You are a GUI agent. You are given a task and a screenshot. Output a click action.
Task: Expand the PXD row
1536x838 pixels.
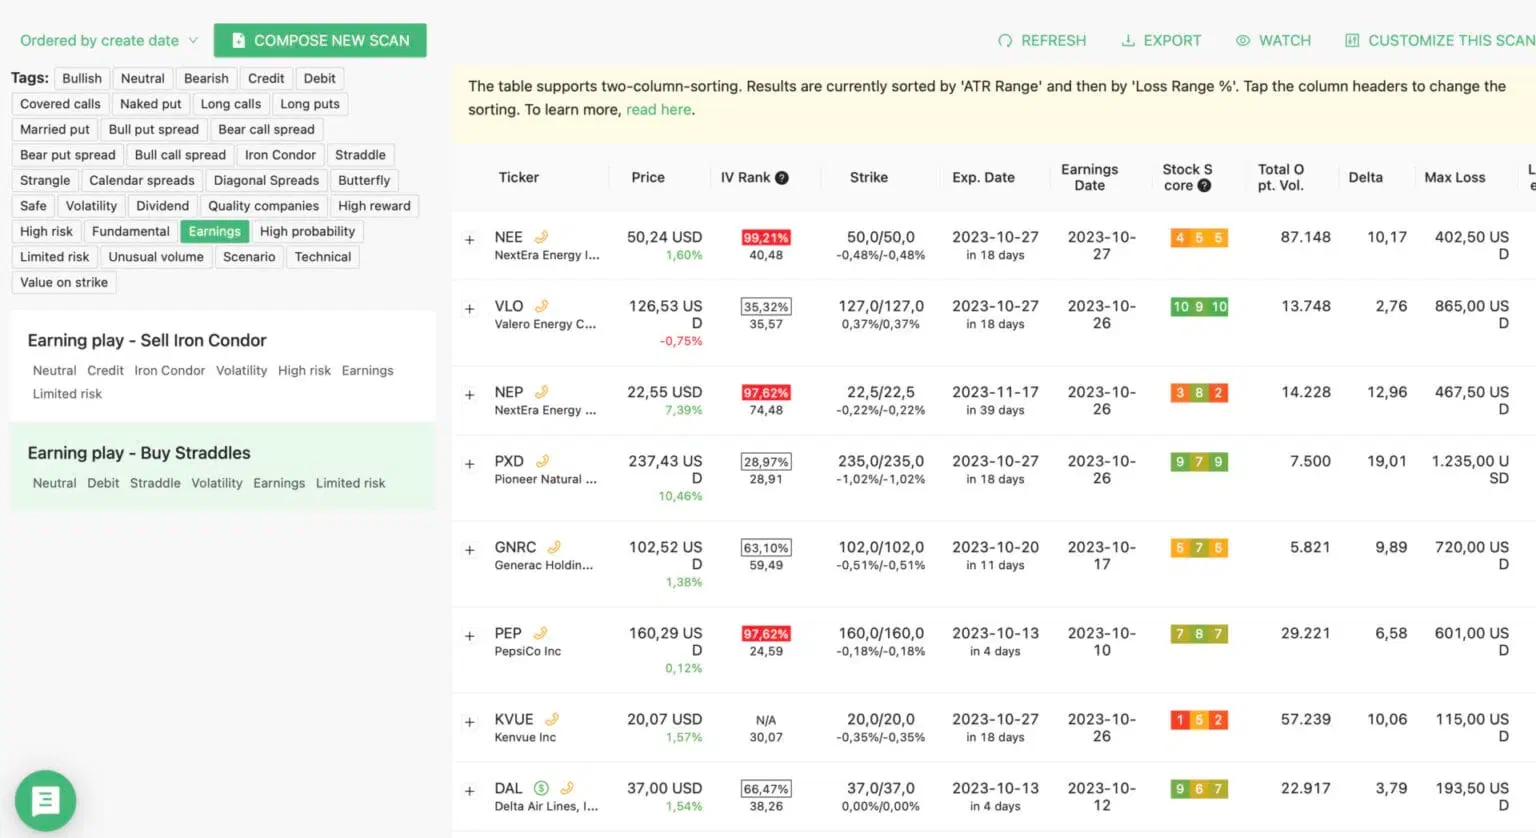tap(469, 463)
